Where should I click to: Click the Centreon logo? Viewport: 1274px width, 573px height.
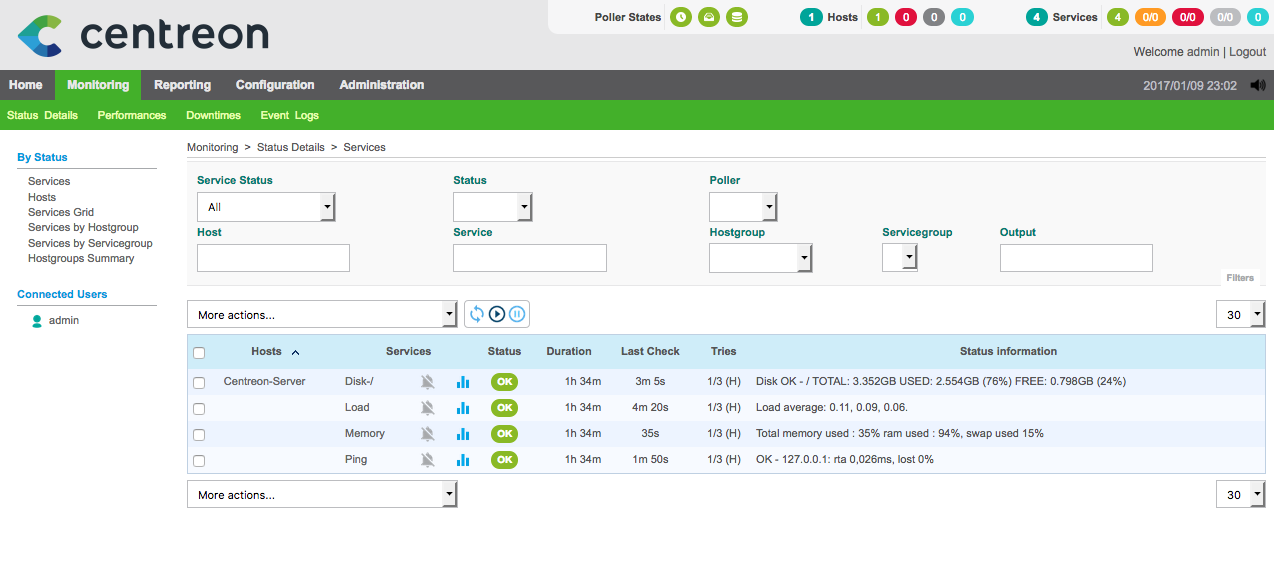click(143, 35)
